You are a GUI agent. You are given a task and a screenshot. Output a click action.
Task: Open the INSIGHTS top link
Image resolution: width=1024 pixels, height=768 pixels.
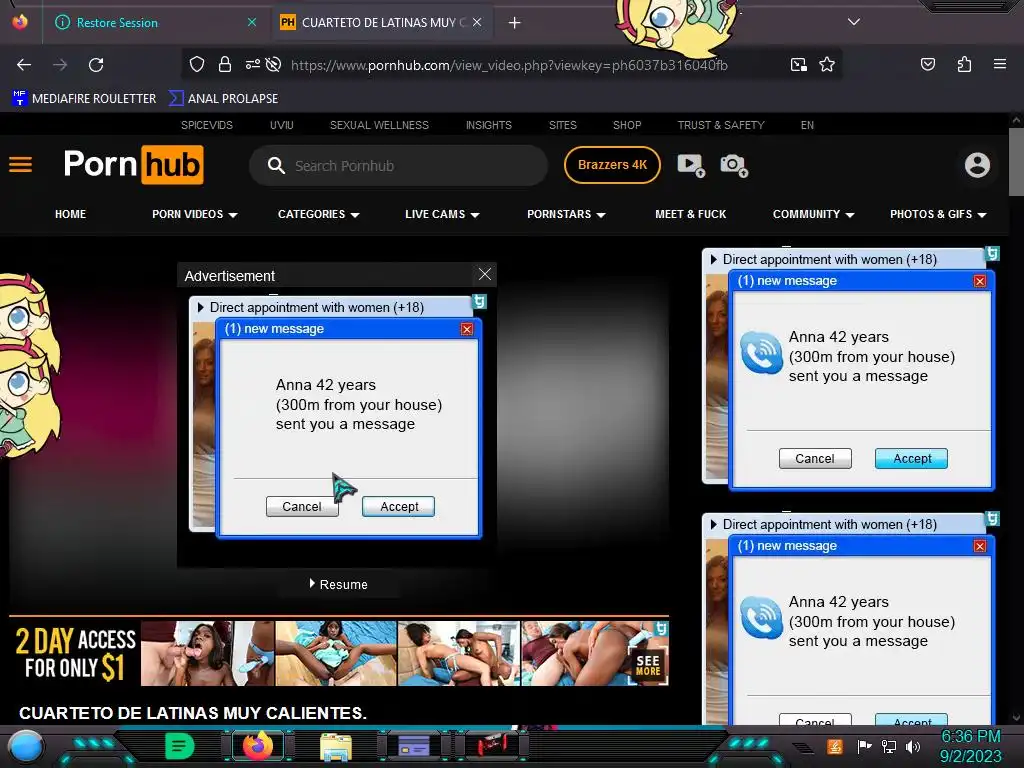pos(488,125)
